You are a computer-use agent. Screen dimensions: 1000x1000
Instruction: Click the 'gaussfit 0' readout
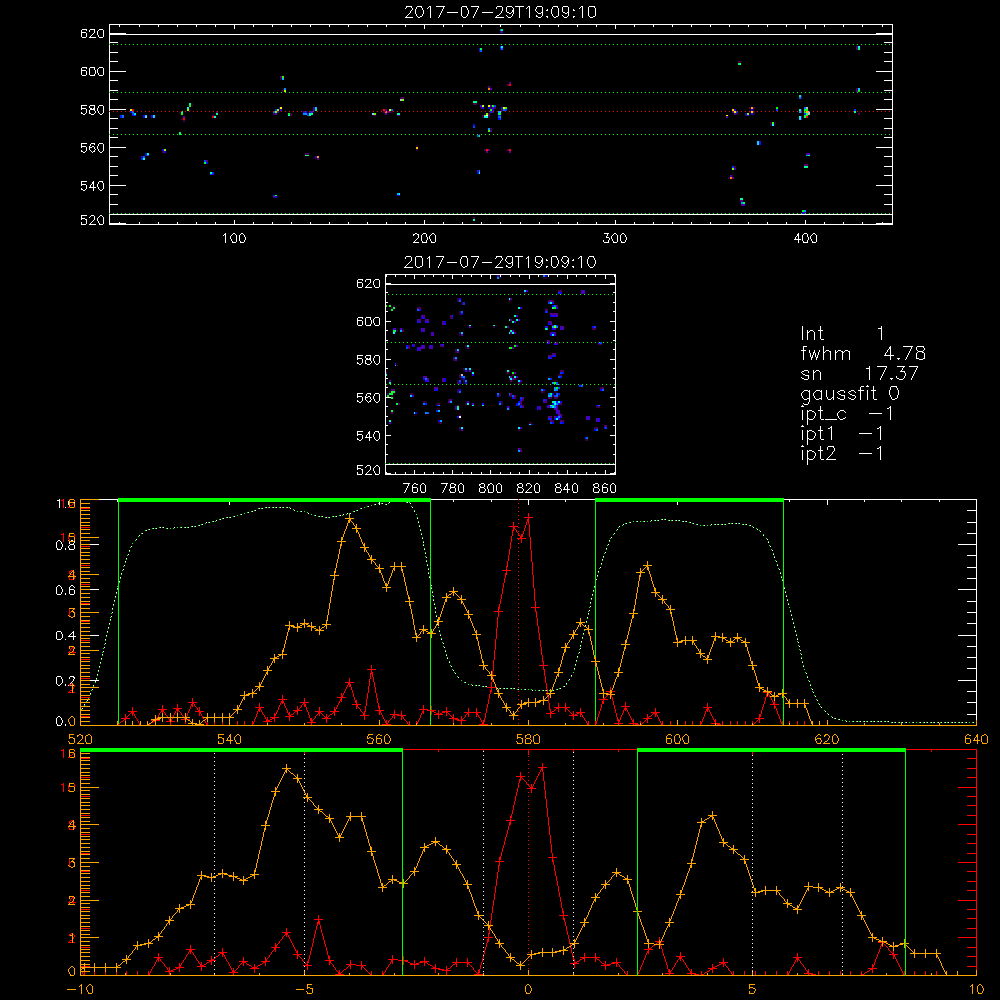[x=850, y=393]
